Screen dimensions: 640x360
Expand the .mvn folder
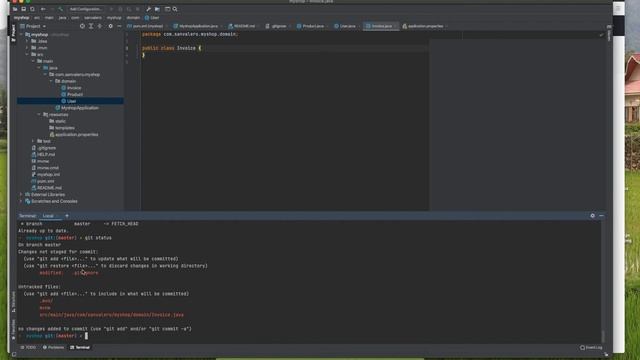[27, 48]
